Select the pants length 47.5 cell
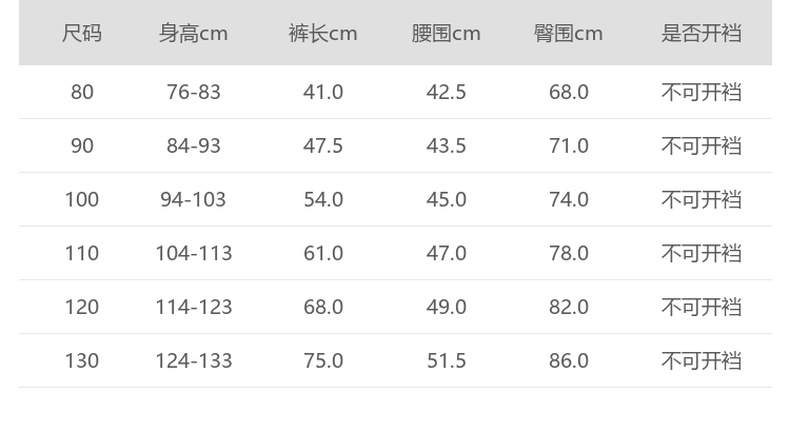The width and height of the screenshot is (790, 431). pos(323,146)
